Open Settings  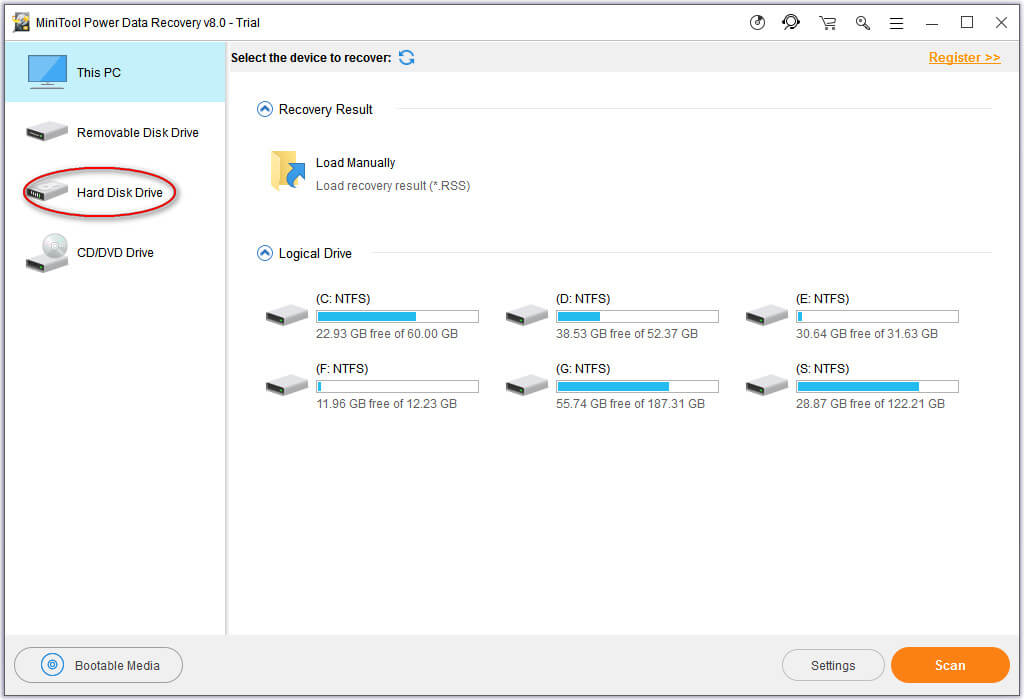833,665
